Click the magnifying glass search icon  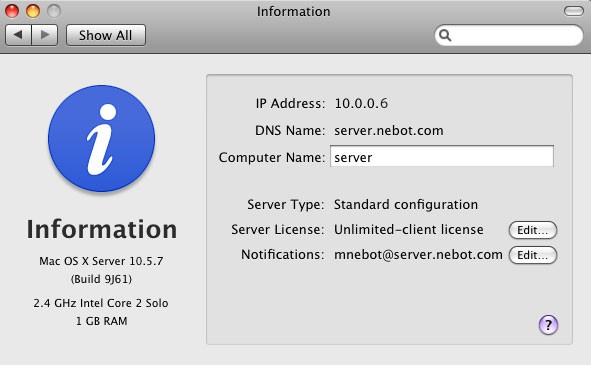coord(445,35)
